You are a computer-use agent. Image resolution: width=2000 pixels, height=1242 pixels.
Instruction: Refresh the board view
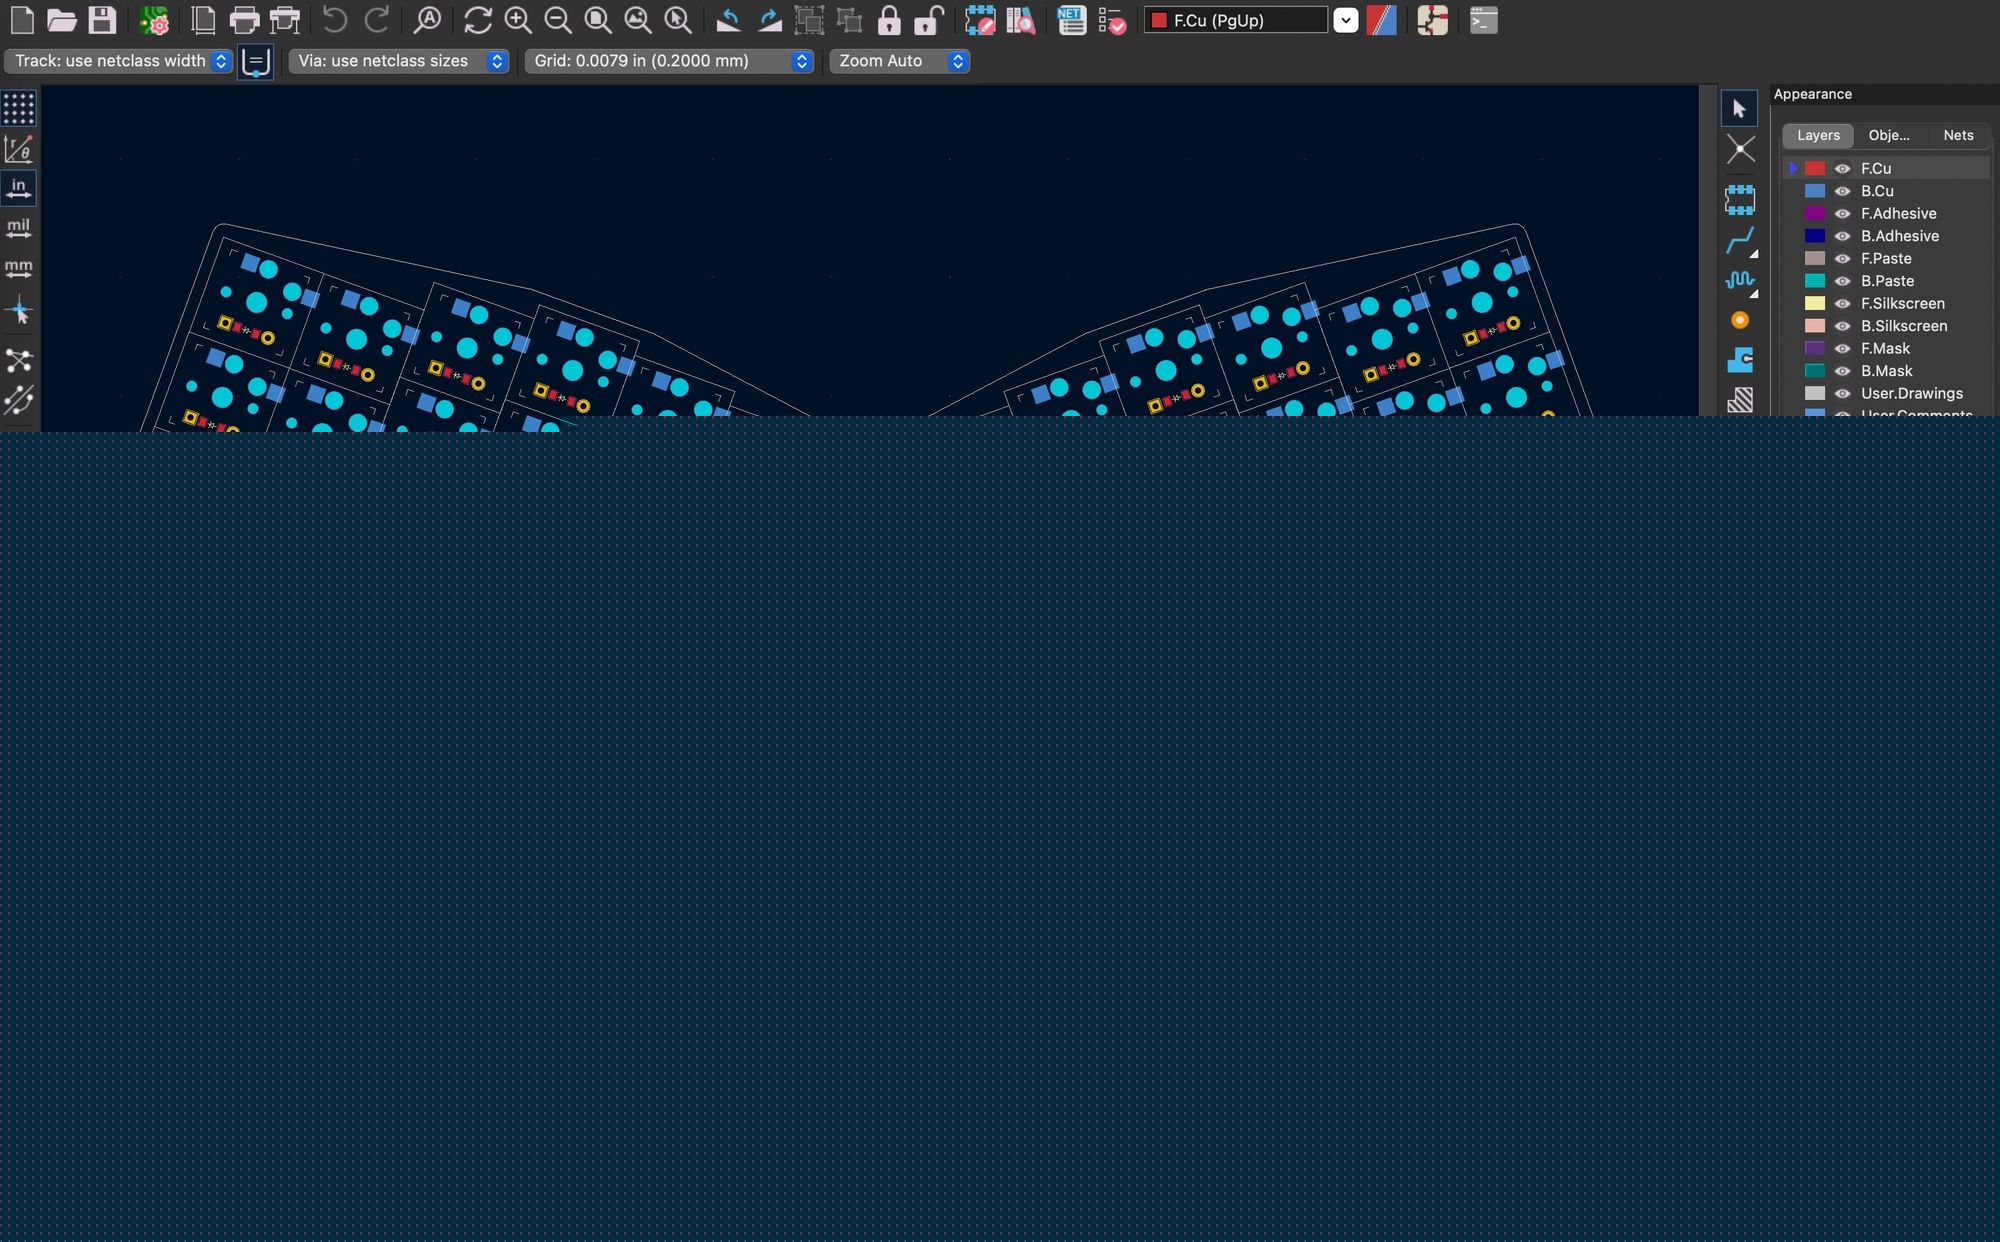click(478, 20)
